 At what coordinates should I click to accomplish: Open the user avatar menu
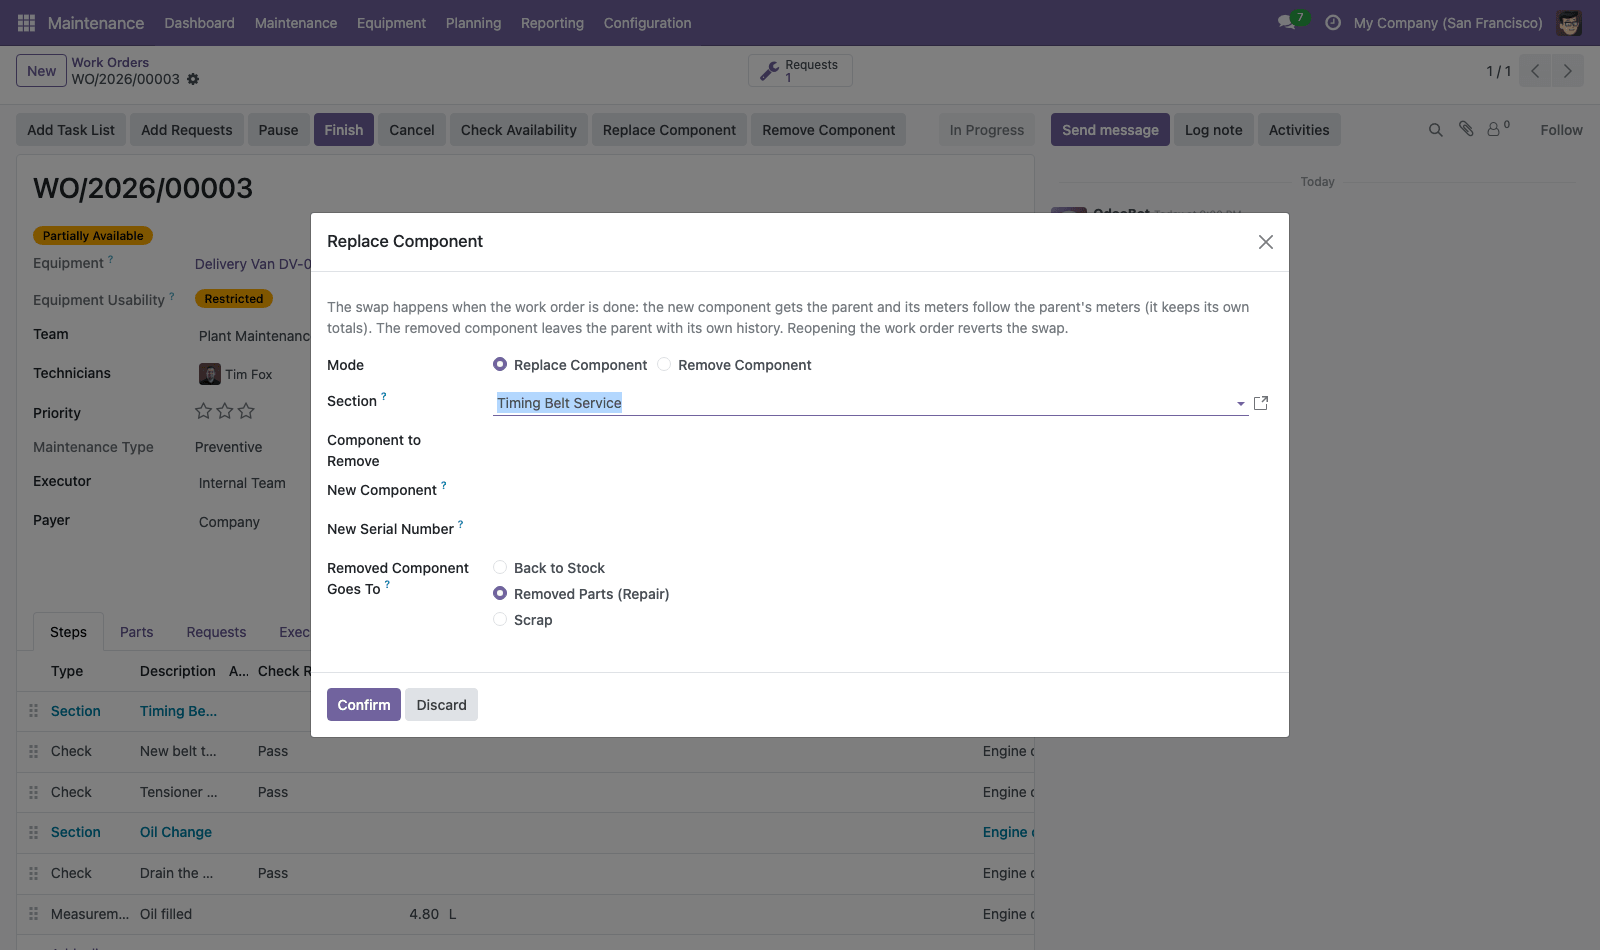1569,23
